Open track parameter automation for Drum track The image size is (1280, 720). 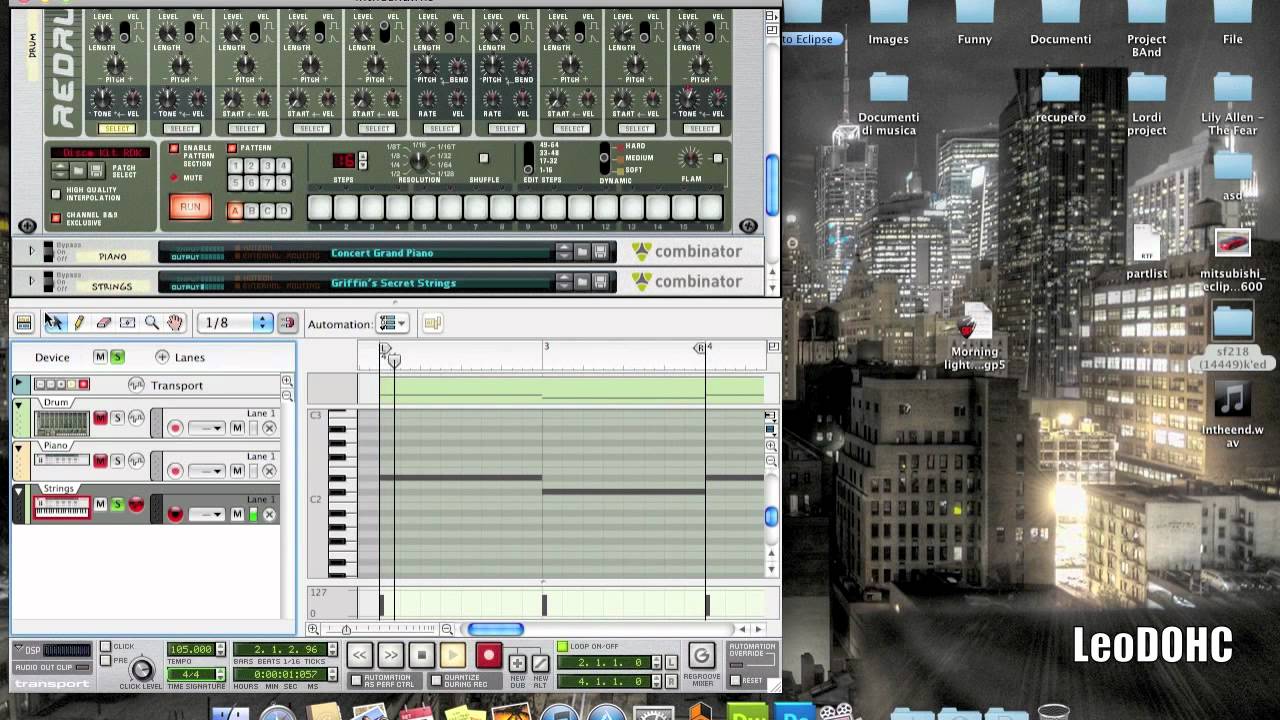pyautogui.click(x=136, y=418)
